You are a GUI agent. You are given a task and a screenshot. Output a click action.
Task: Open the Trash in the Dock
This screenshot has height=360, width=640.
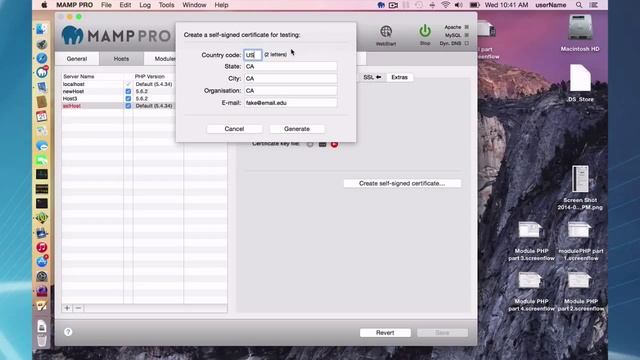pyautogui.click(x=42, y=340)
